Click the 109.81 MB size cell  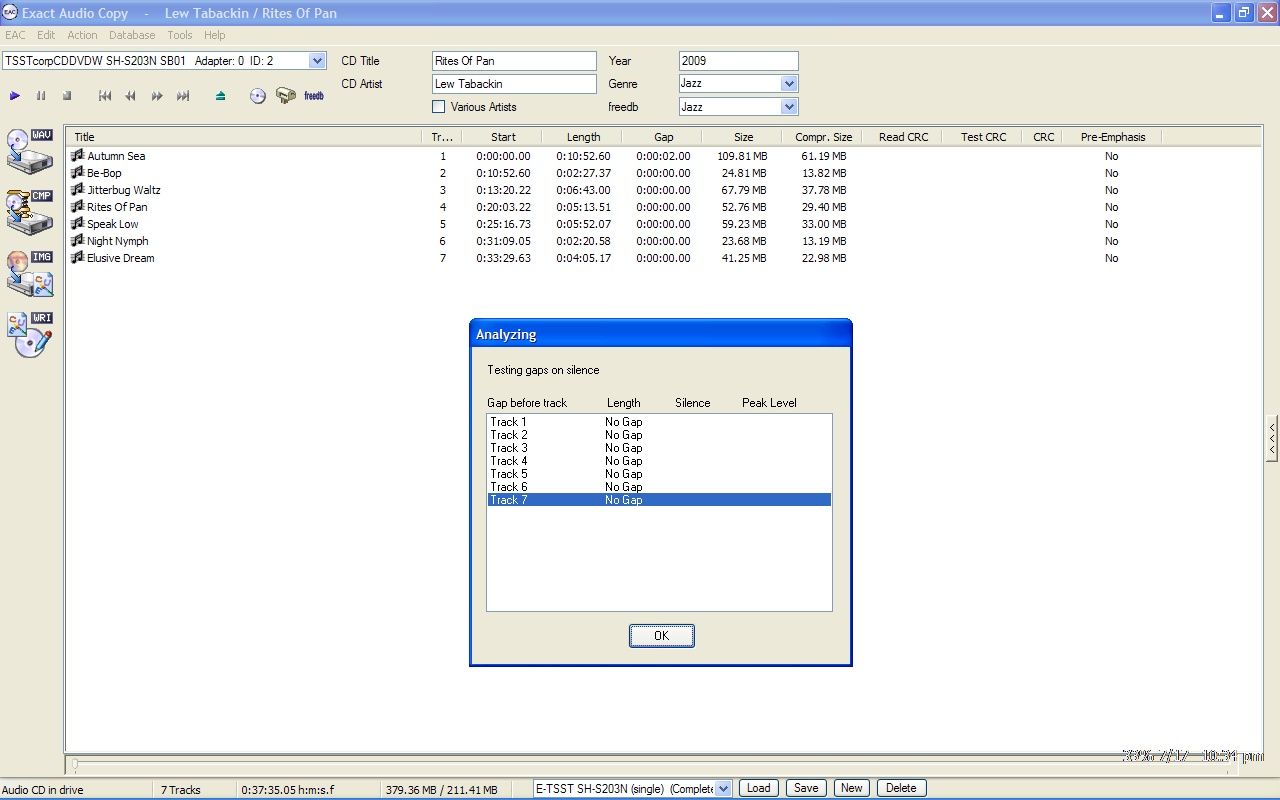[742, 156]
